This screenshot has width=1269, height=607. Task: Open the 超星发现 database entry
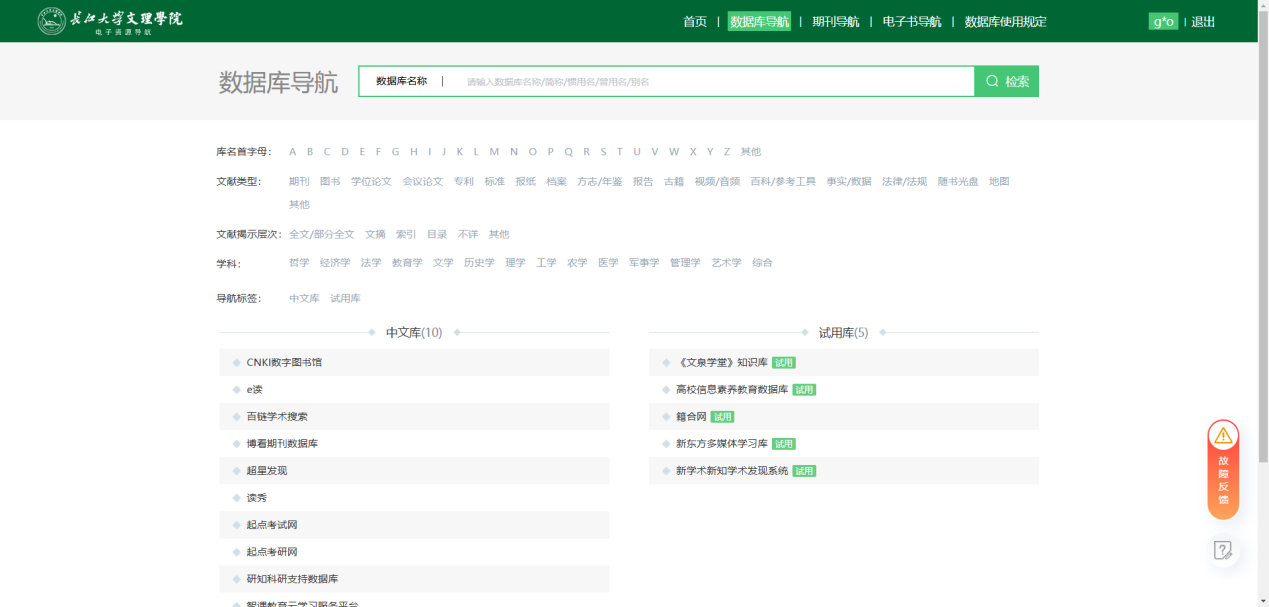tap(266, 471)
